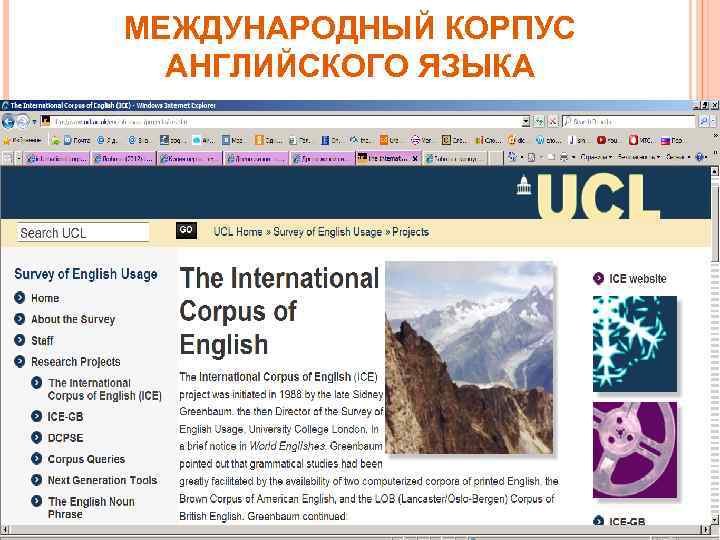Open the YouTube bookmark in favorites bar

point(608,140)
